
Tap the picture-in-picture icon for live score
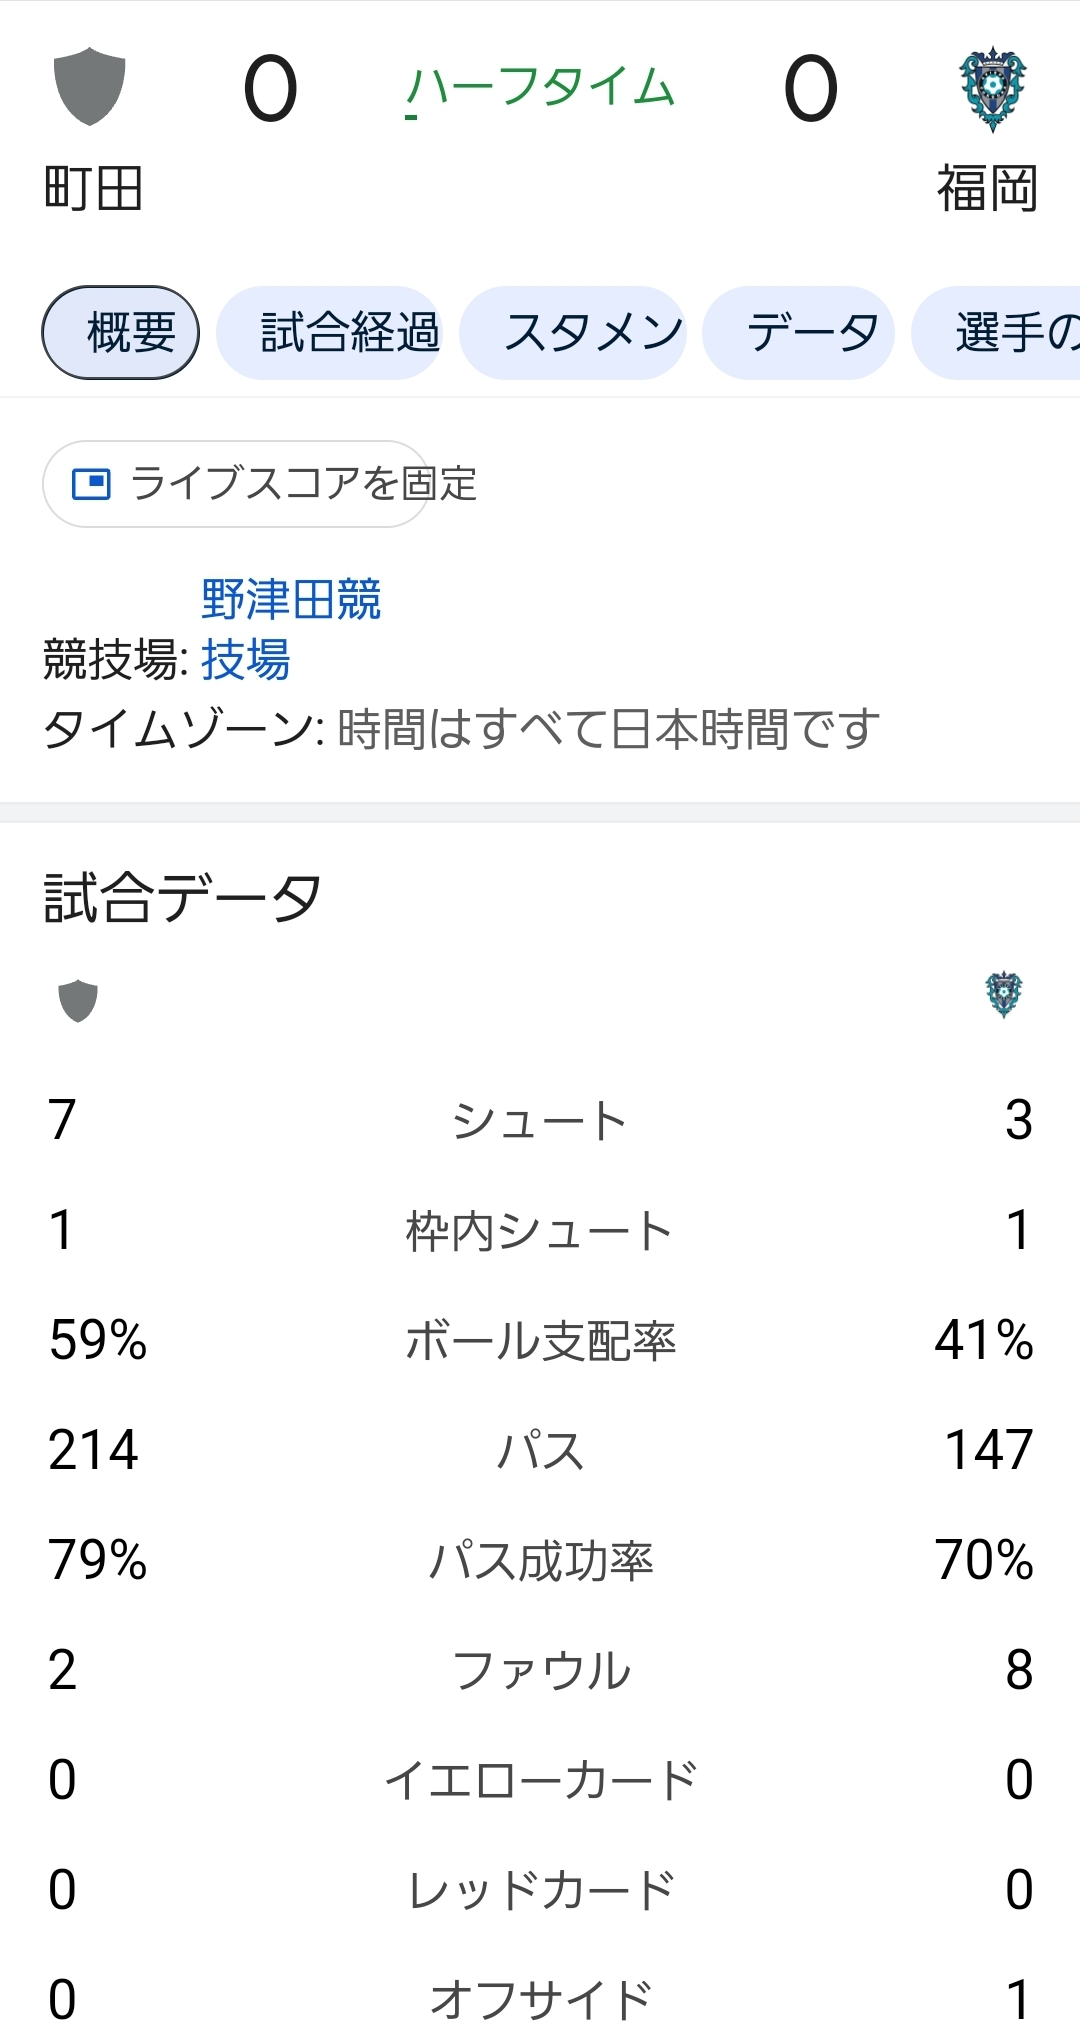[x=91, y=484]
